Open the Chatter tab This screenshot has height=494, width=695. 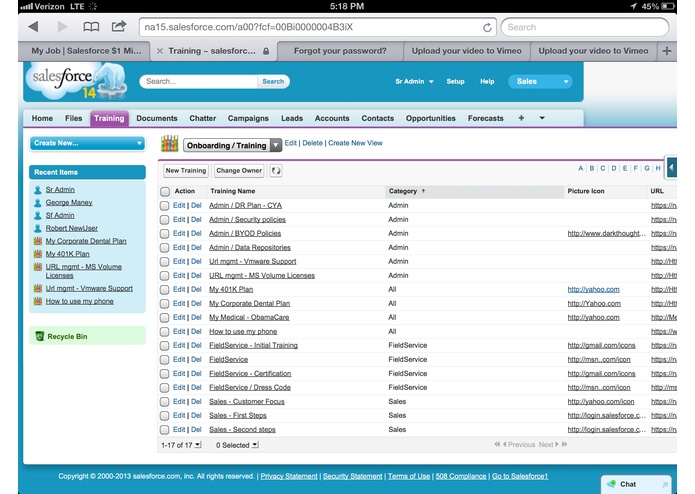[x=203, y=118]
